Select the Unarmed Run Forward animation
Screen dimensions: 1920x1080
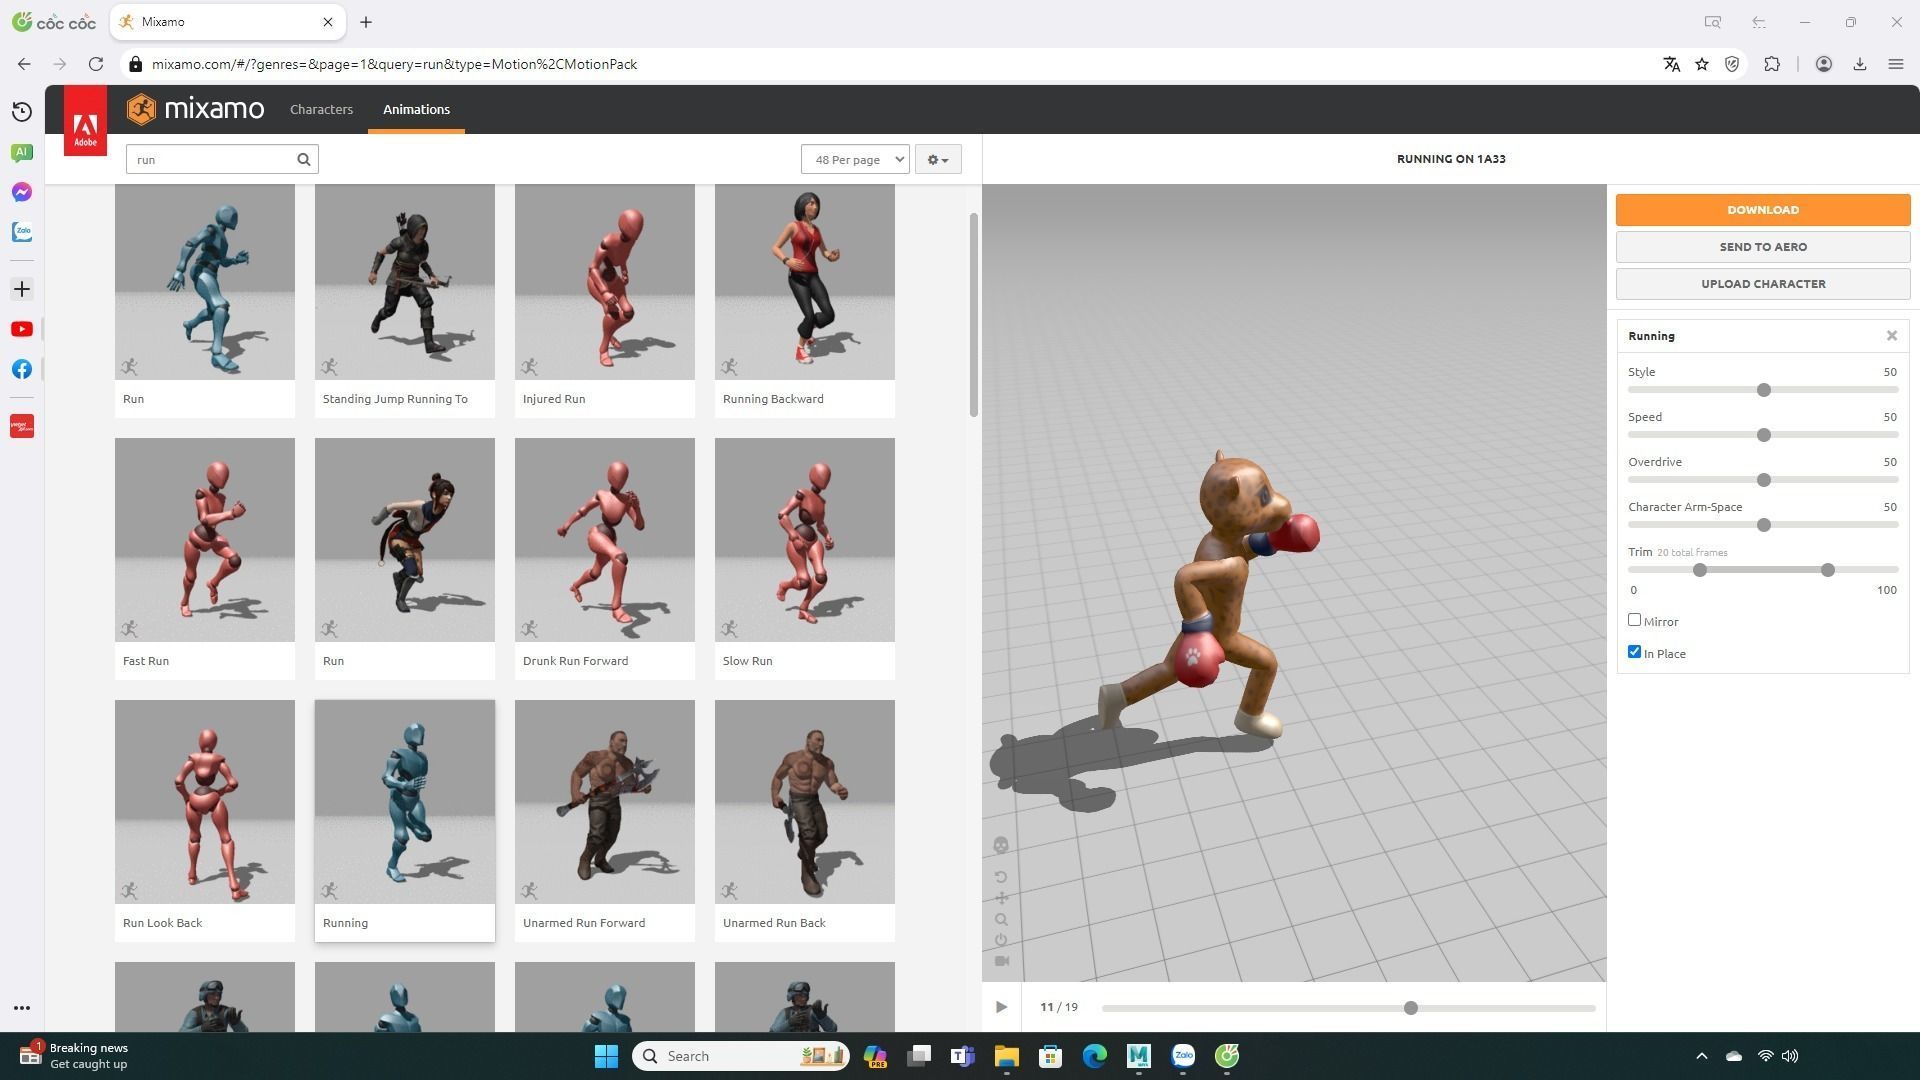pyautogui.click(x=604, y=821)
